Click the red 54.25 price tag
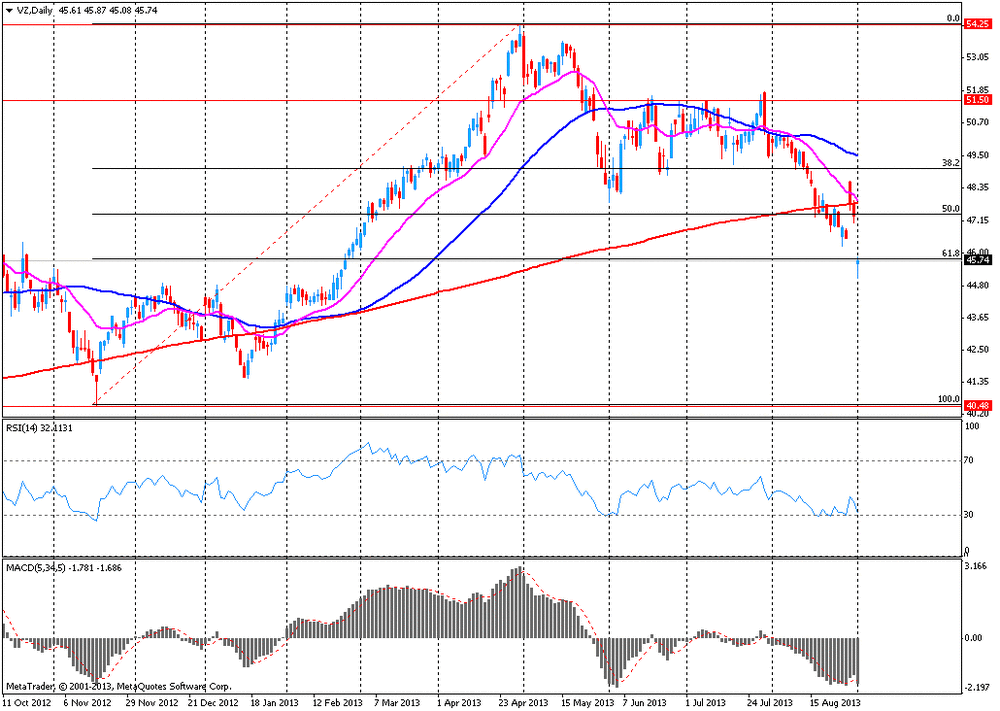This screenshot has width=1000, height=711. click(x=977, y=24)
